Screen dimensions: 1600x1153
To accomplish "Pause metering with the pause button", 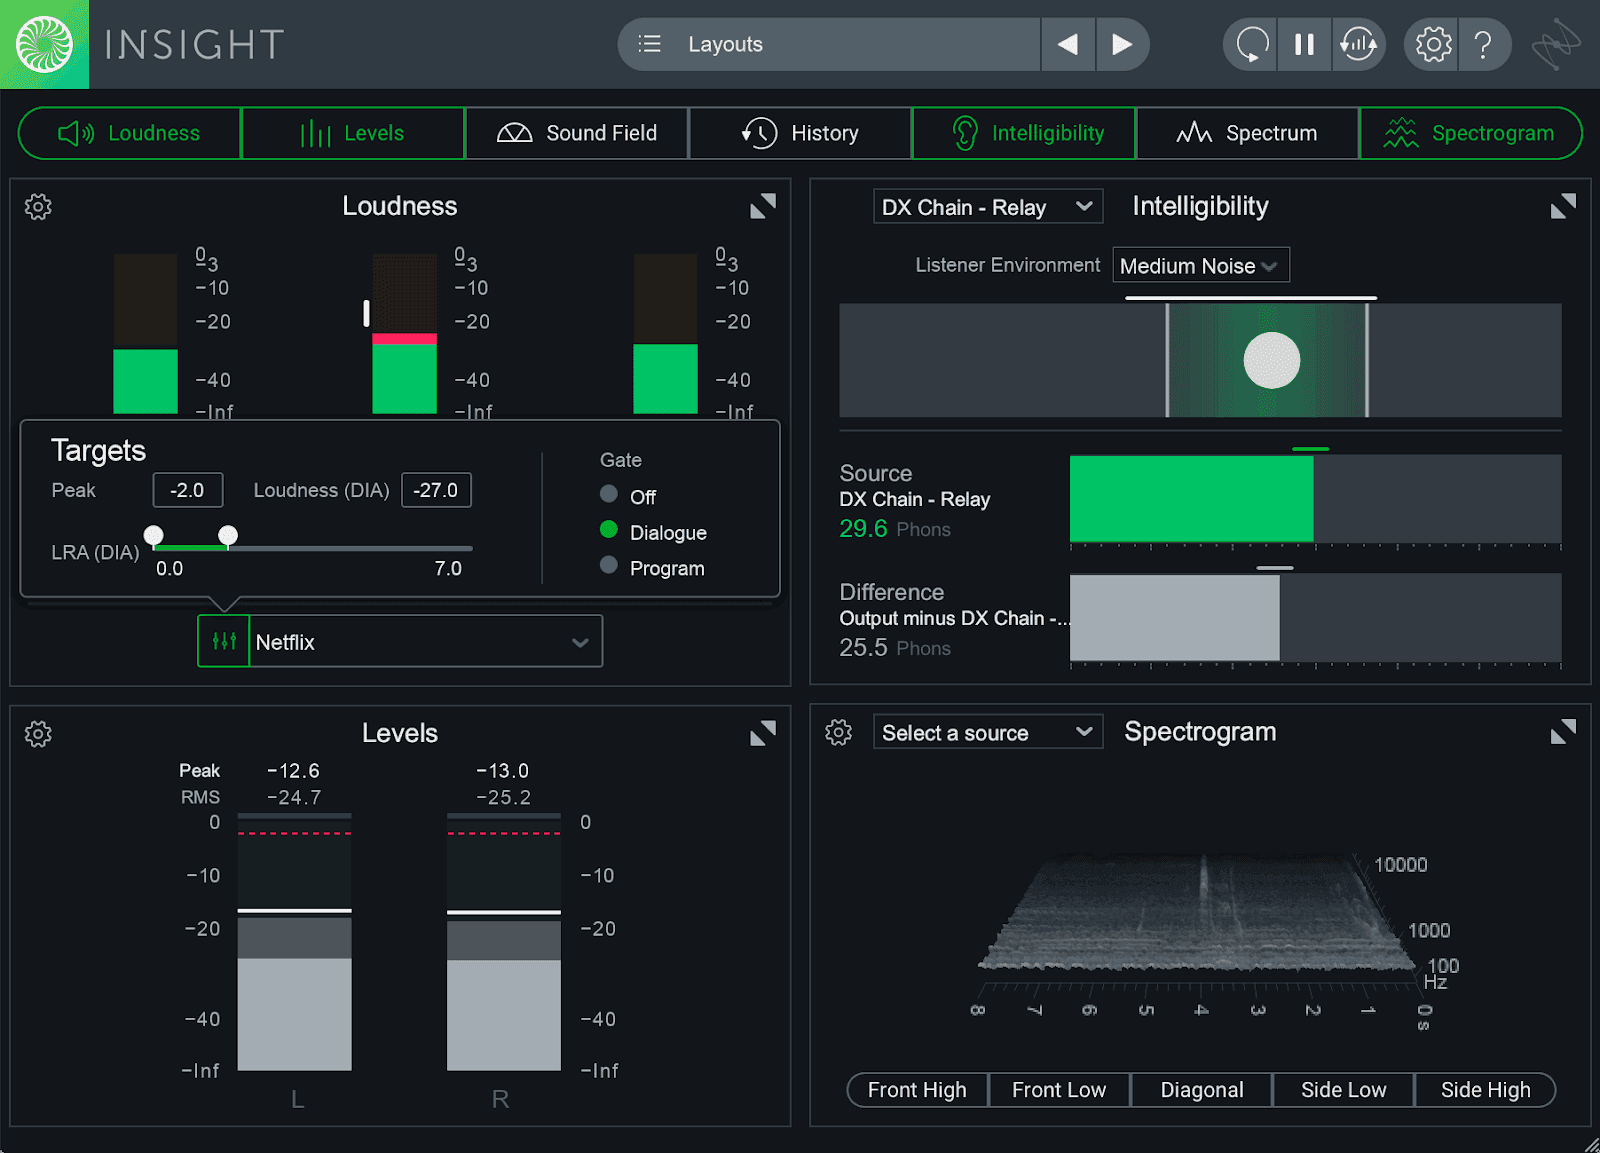I will click(x=1304, y=44).
